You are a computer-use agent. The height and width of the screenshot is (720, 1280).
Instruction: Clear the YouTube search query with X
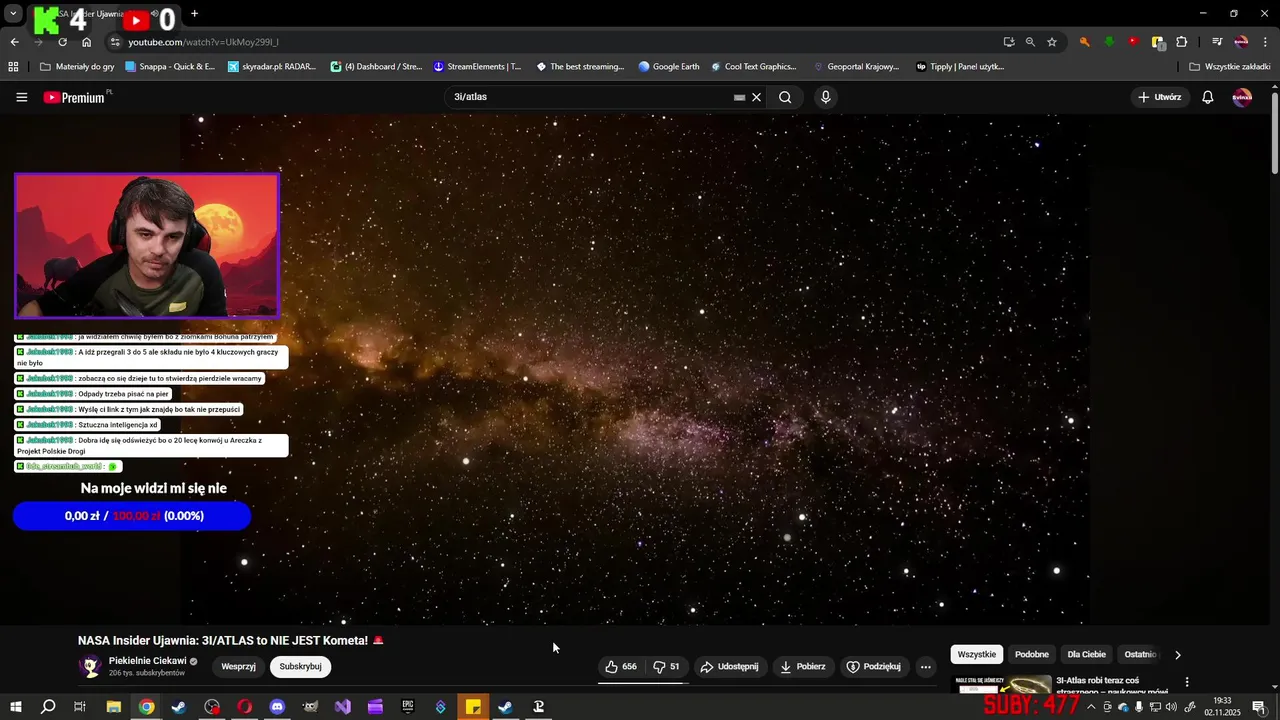(756, 97)
